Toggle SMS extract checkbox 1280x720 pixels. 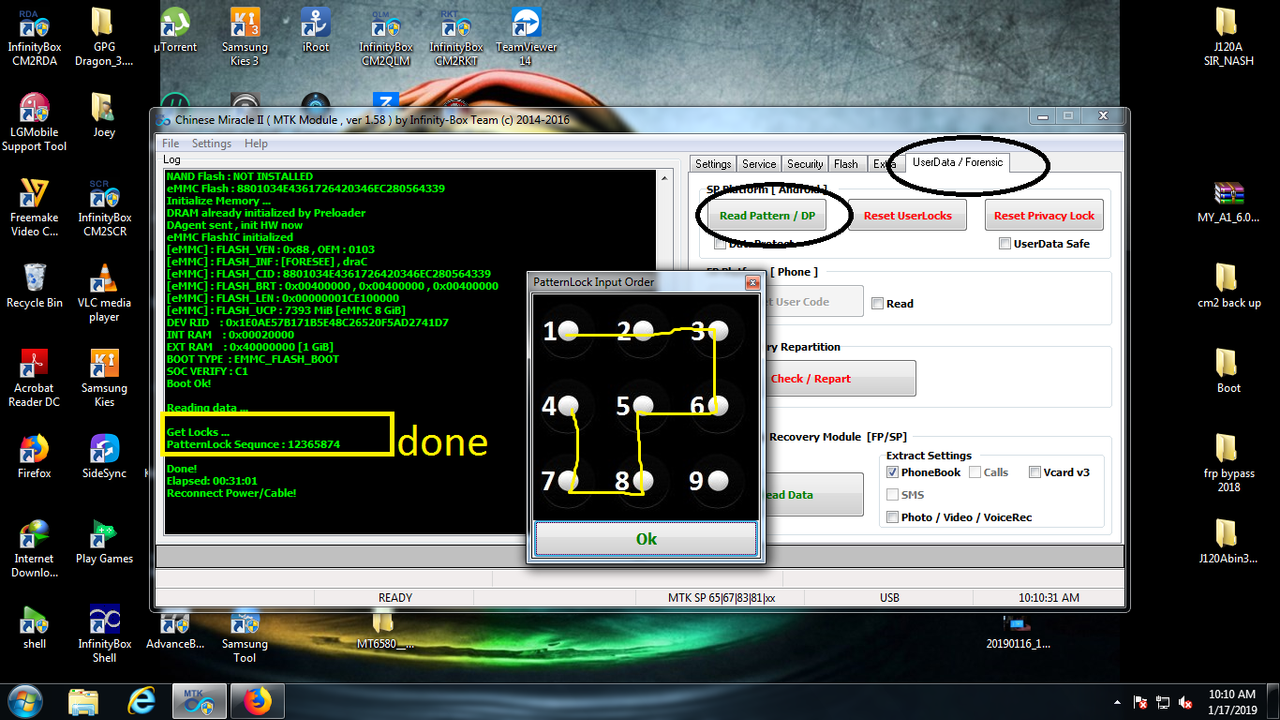click(893, 494)
